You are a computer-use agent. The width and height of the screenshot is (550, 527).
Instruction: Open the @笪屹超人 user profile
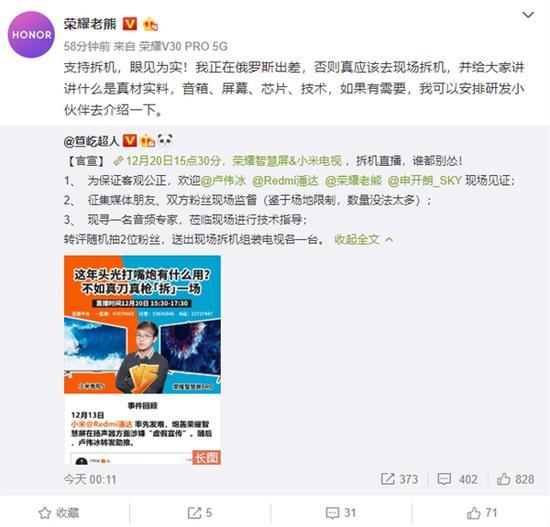[92, 141]
